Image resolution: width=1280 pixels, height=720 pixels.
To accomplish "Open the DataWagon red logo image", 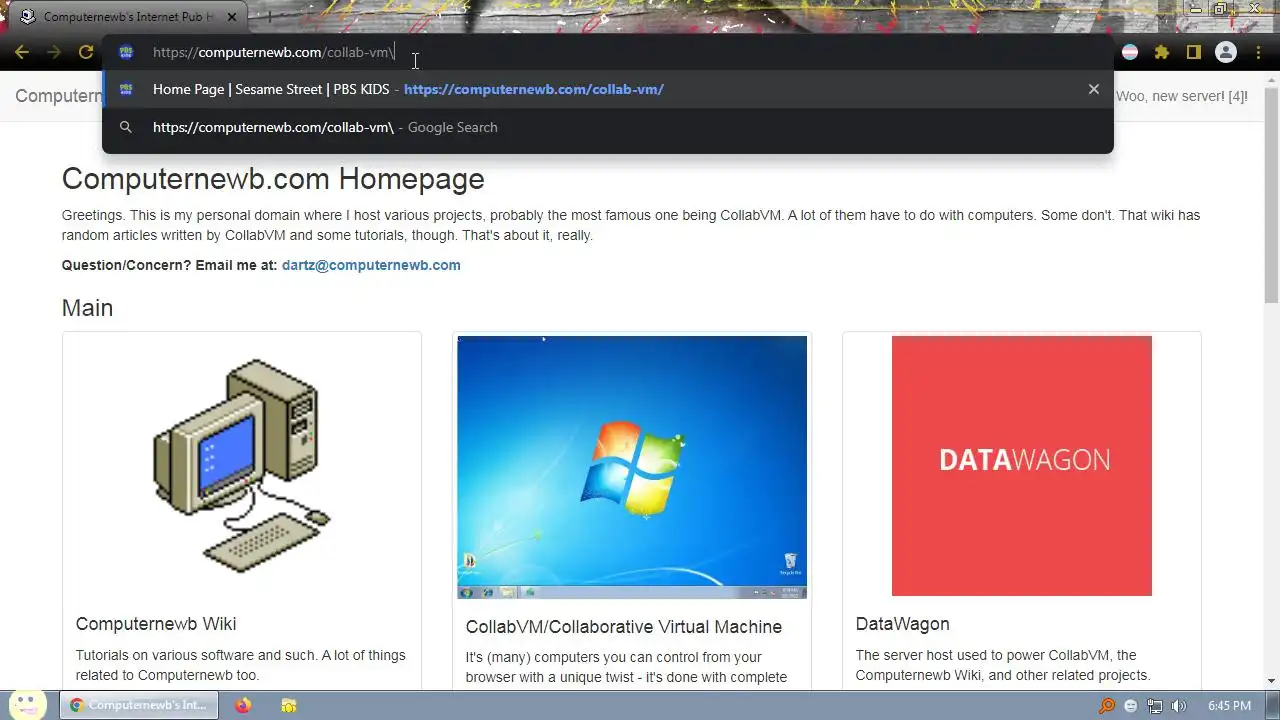I will coord(1022,466).
